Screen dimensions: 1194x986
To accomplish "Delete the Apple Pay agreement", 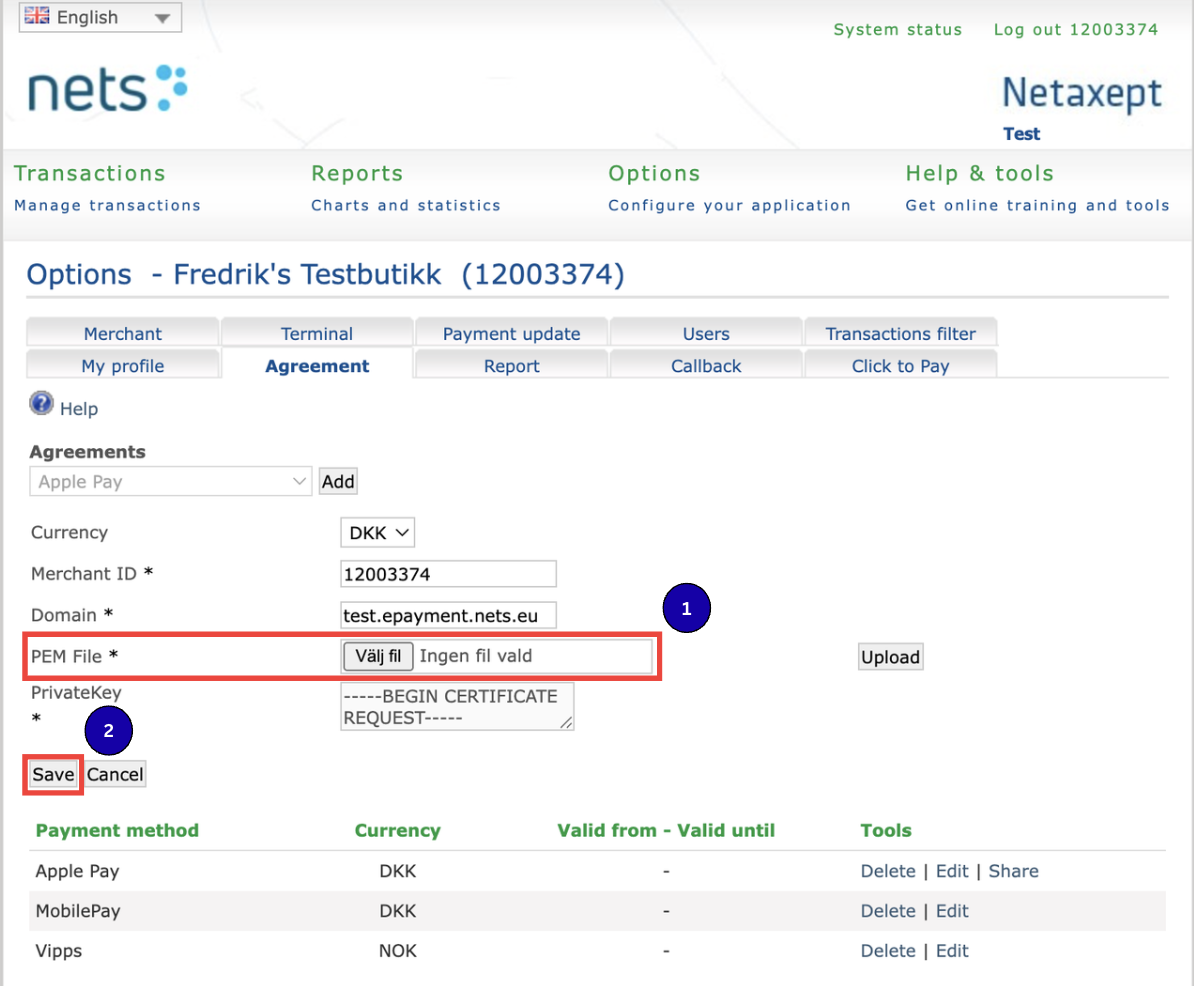I will (x=888, y=871).
